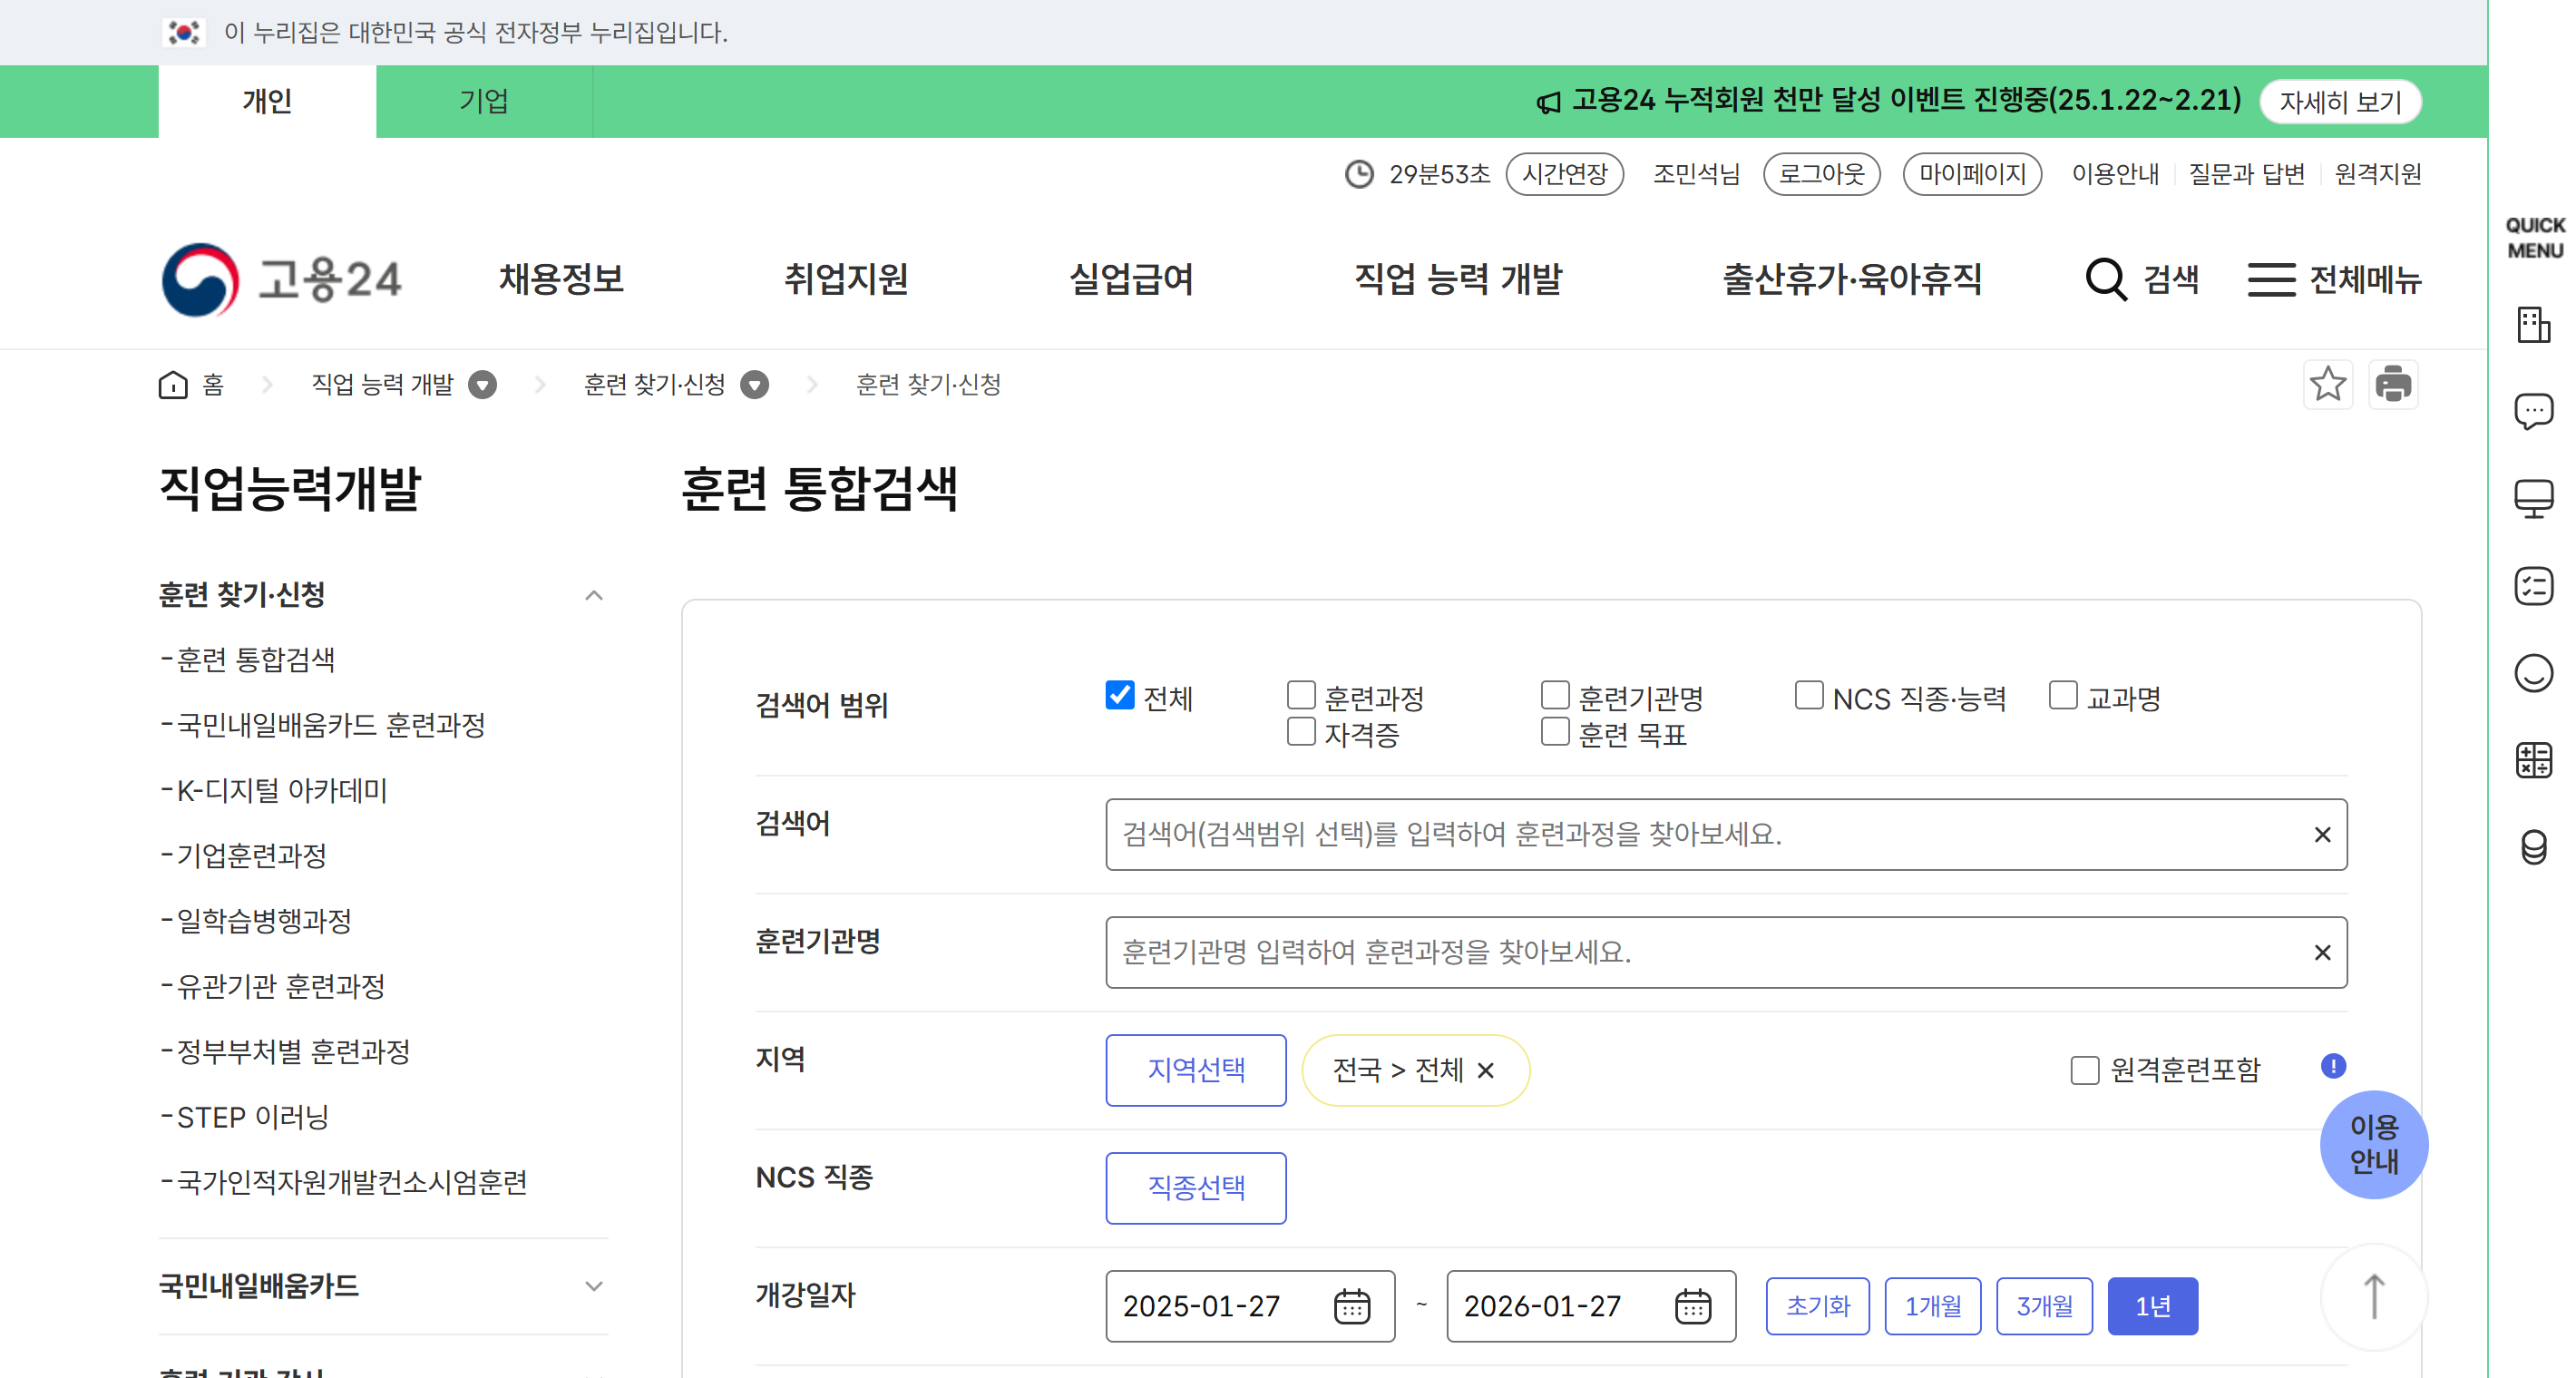
Task: Switch to the 기업 tab
Action: pos(484,100)
